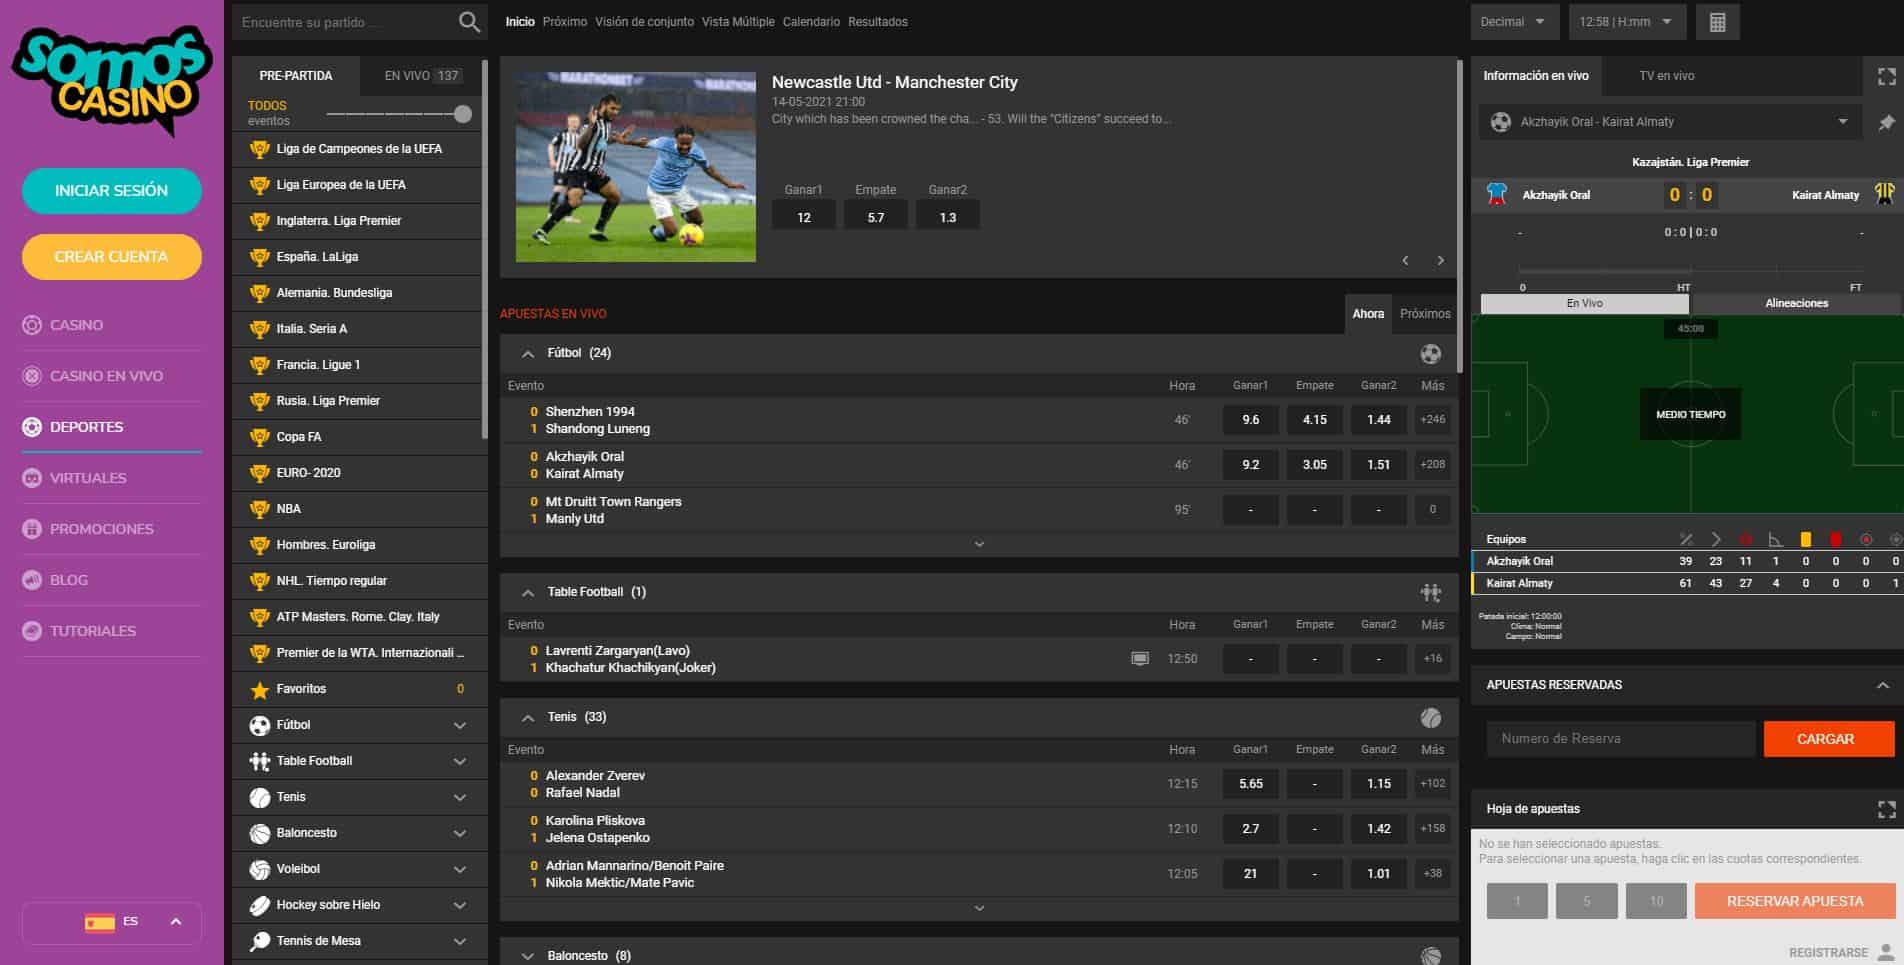
Task: Open Visión de conjunto tab
Action: (644, 22)
